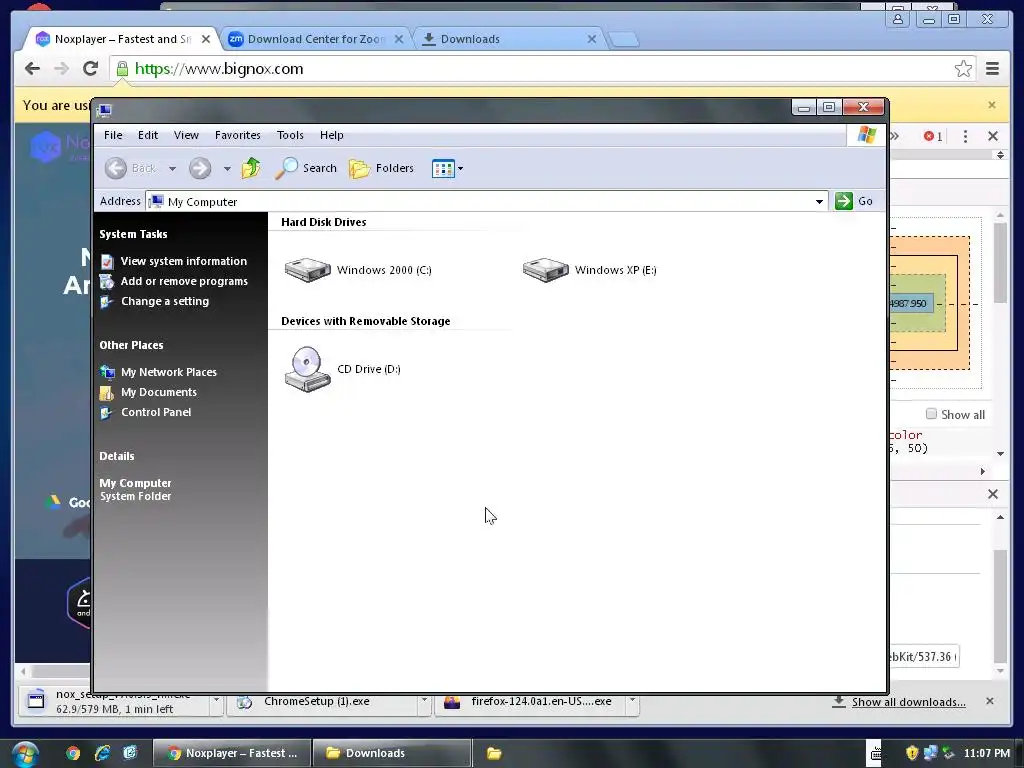Open the Edit menu
Image resolution: width=1024 pixels, height=768 pixels.
pyautogui.click(x=148, y=135)
